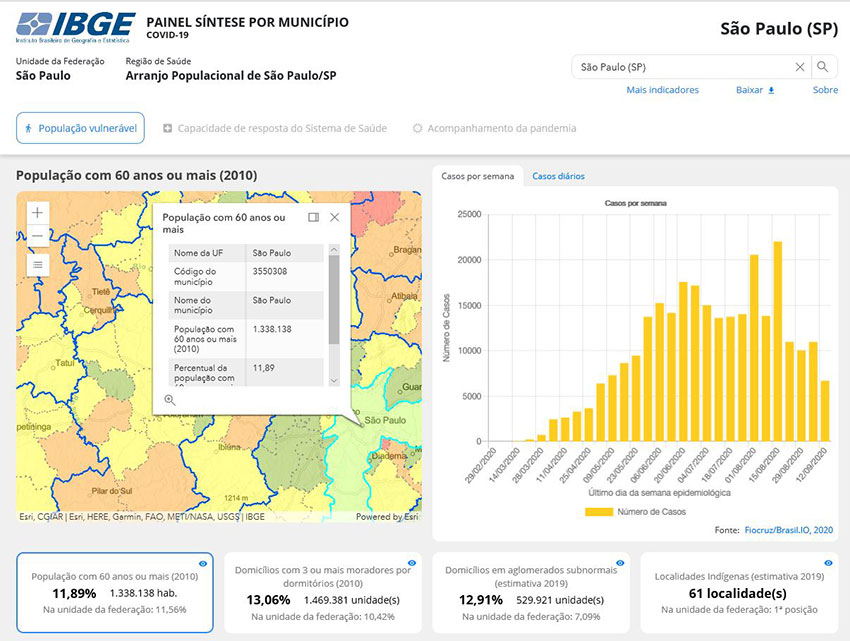
Task: Click the Número de Casos legend swatch
Action: click(x=598, y=511)
